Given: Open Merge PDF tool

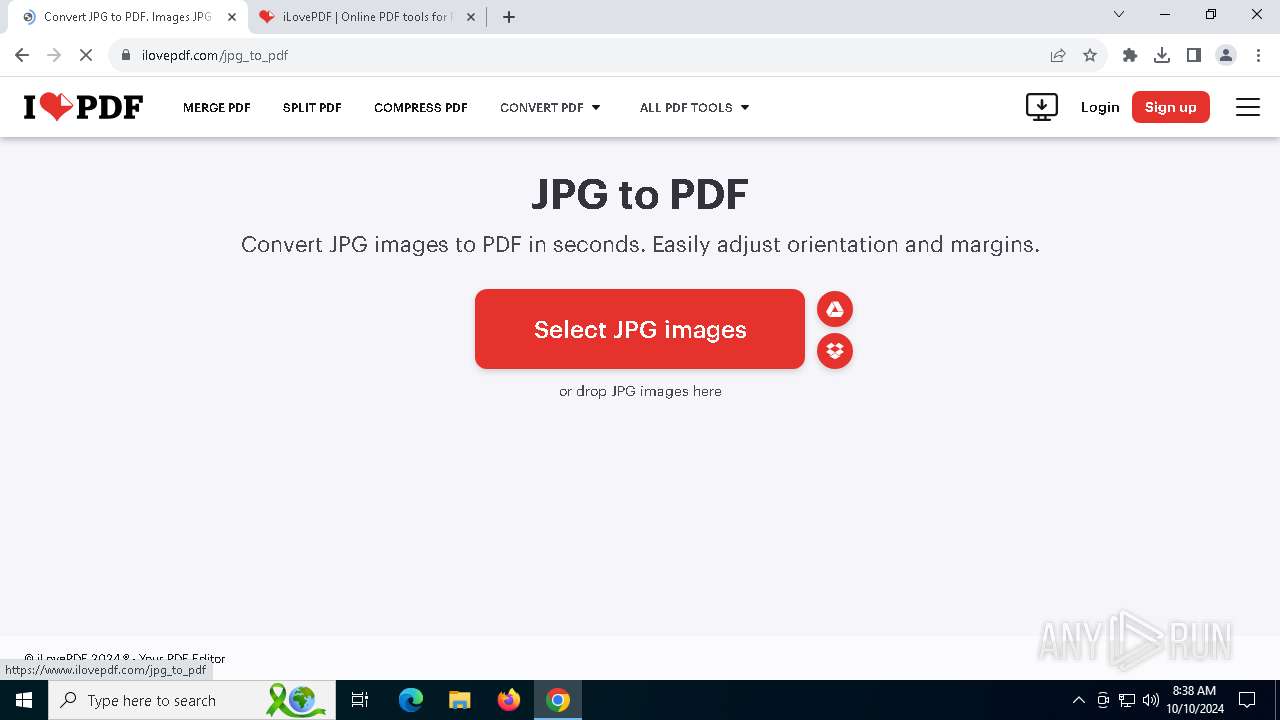Looking at the screenshot, I should click(x=217, y=107).
